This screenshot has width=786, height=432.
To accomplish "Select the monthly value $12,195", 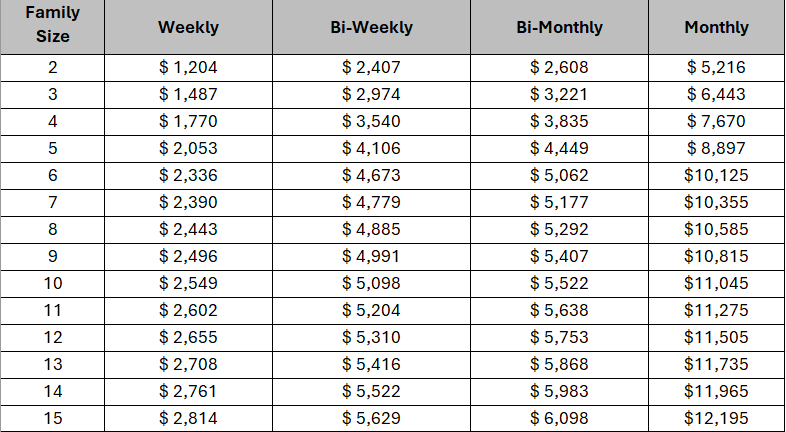I will [716, 420].
